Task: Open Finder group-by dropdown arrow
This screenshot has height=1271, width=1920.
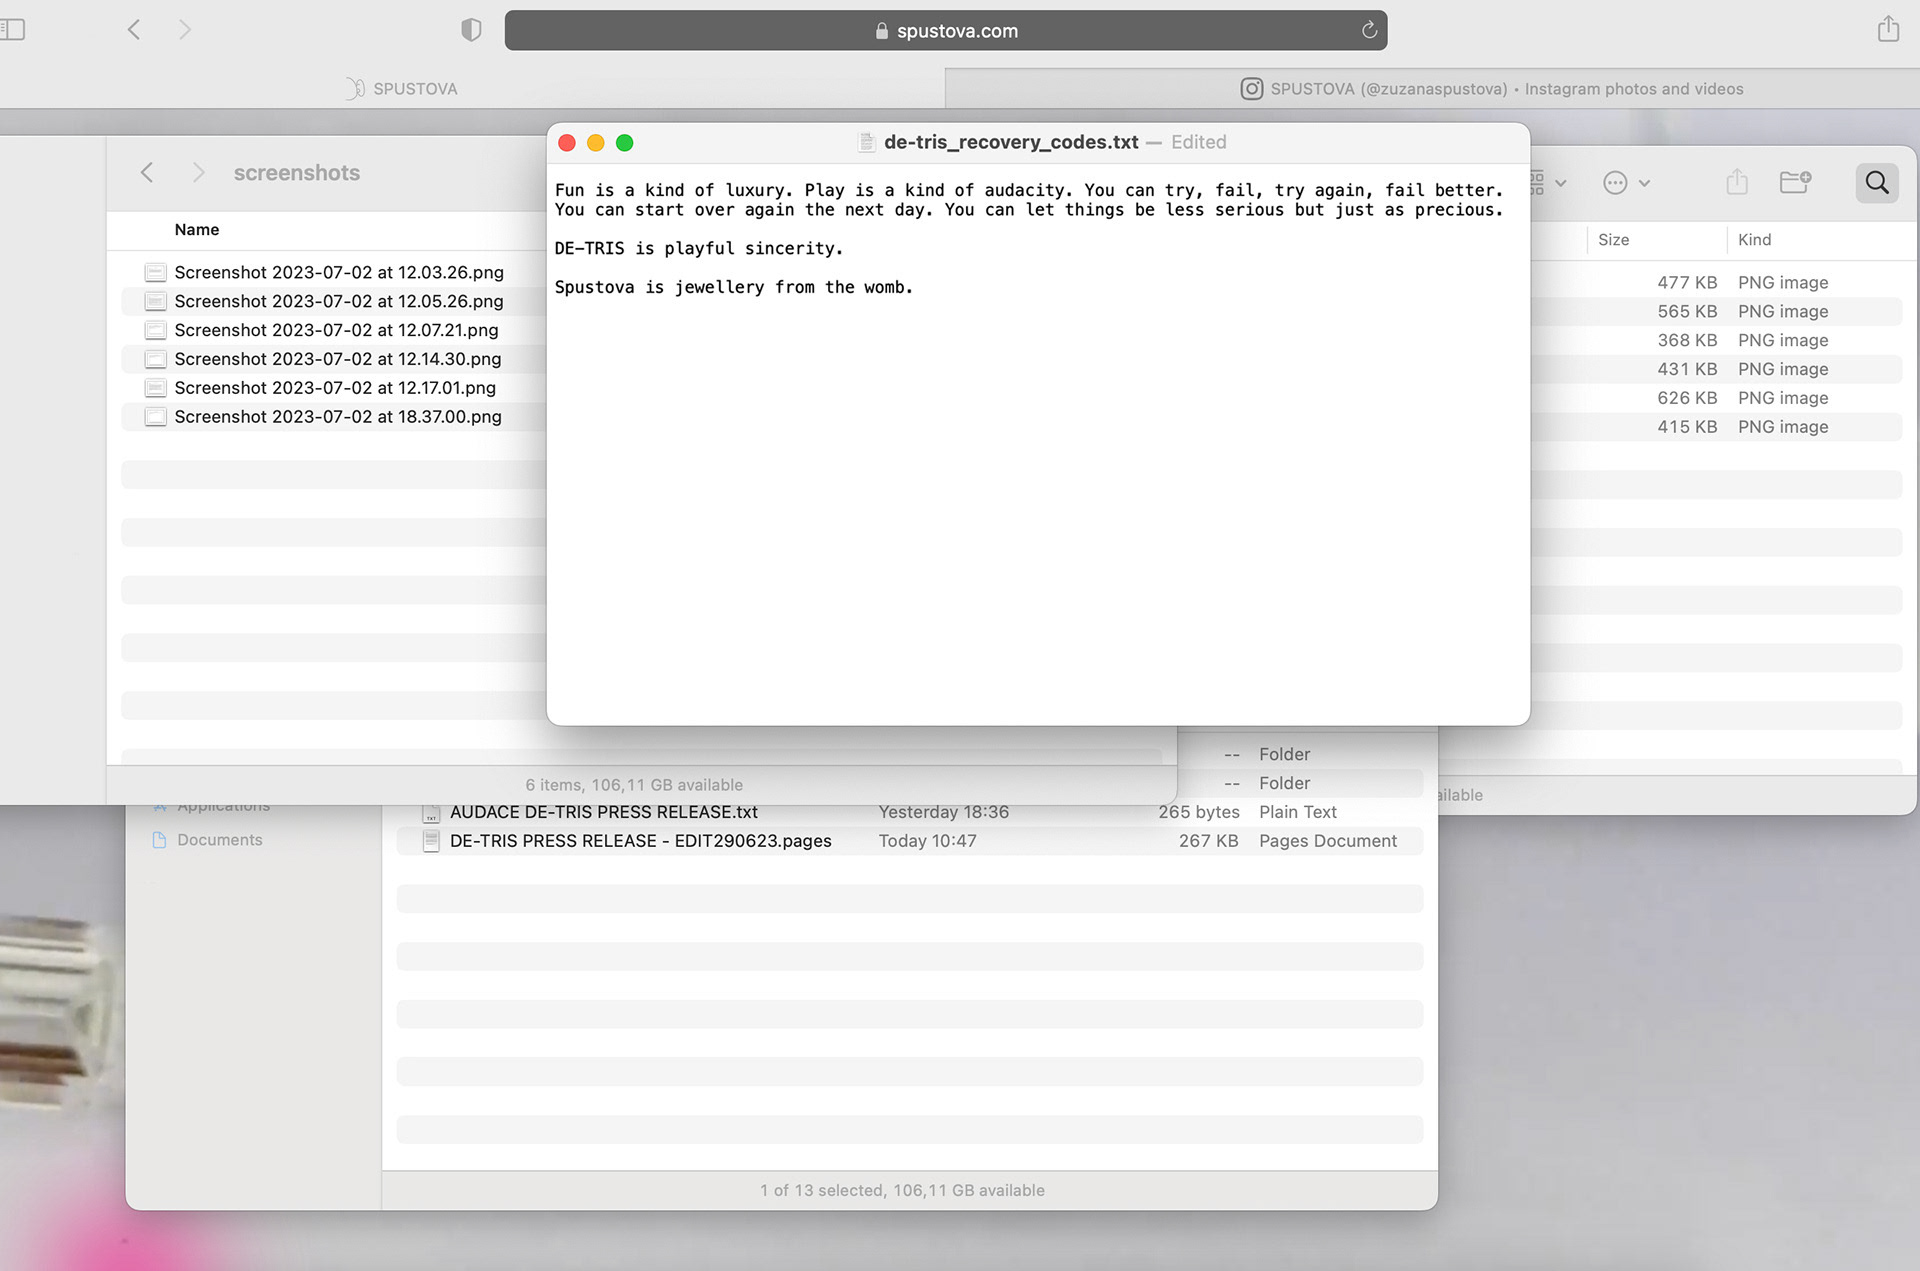Action: (1560, 183)
